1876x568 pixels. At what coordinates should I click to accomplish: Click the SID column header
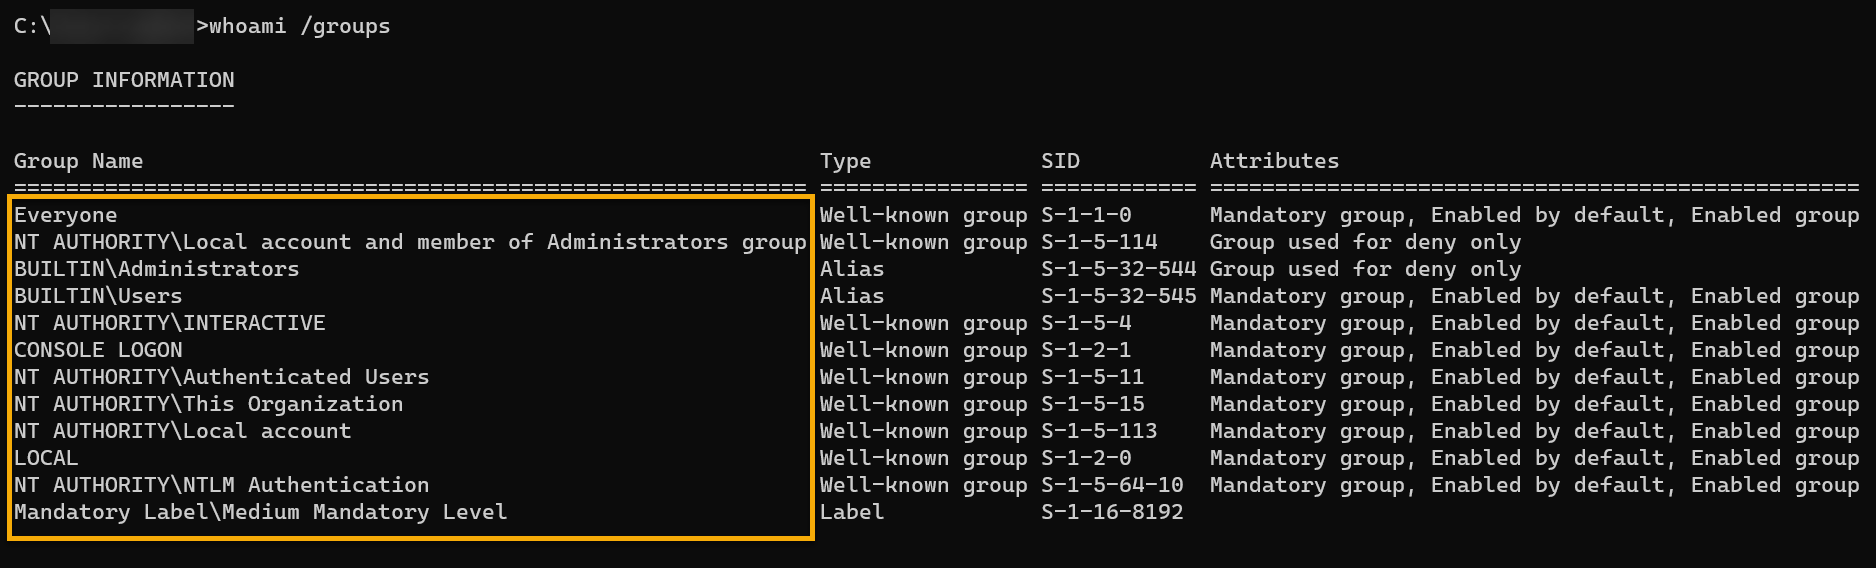coord(1060,161)
